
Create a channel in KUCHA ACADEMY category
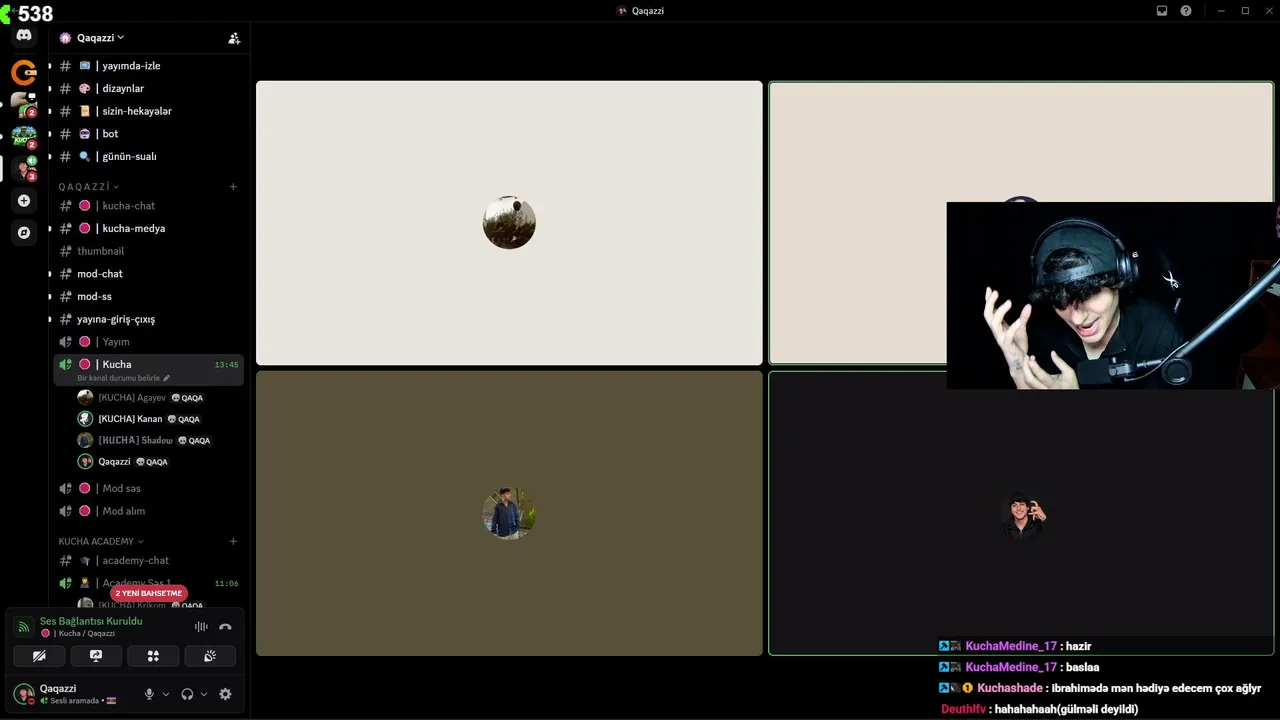[x=233, y=541]
